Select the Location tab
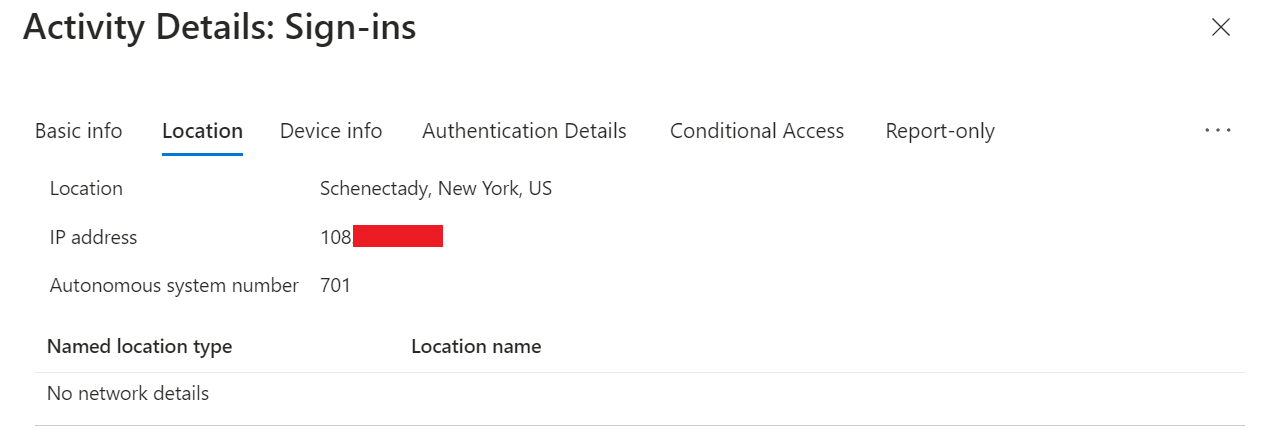Image resolution: width=1270 pixels, height=436 pixels. (x=202, y=131)
